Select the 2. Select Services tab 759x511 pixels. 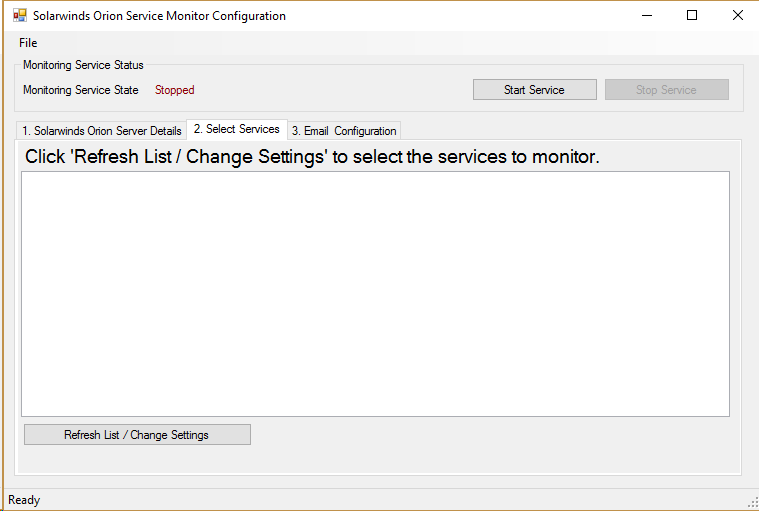[x=237, y=129]
